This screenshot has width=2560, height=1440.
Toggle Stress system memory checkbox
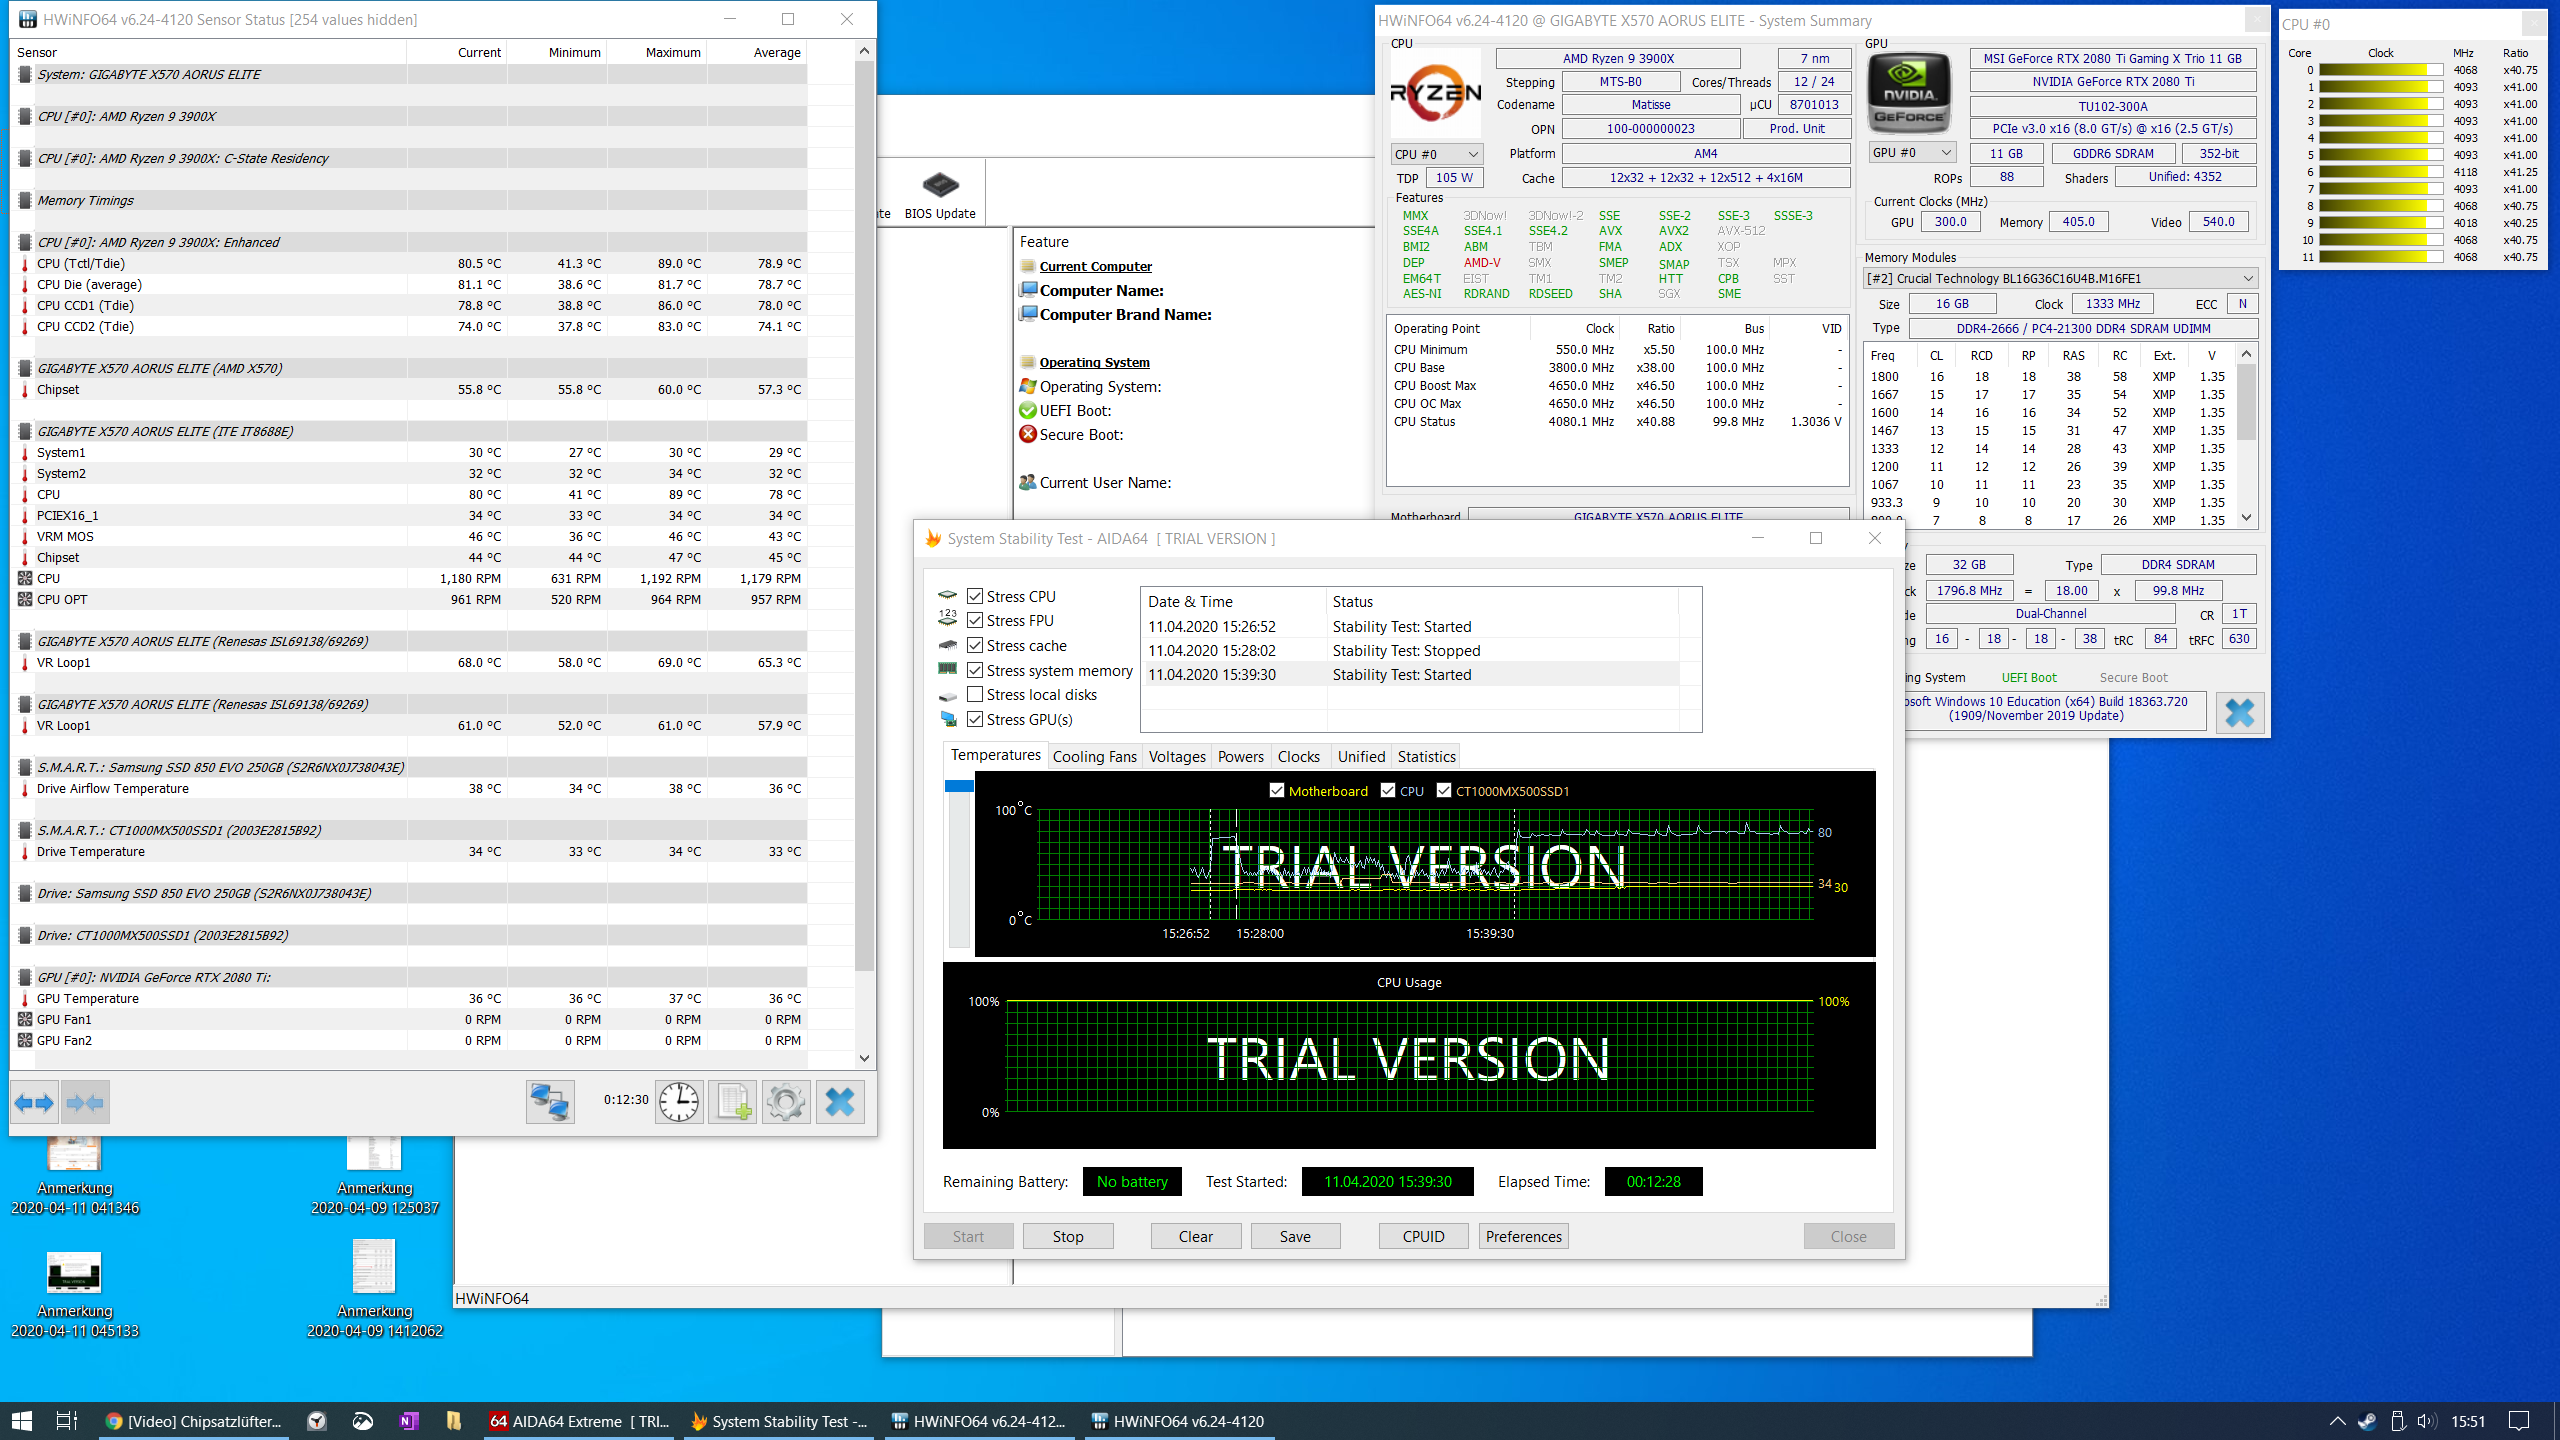coord(975,670)
